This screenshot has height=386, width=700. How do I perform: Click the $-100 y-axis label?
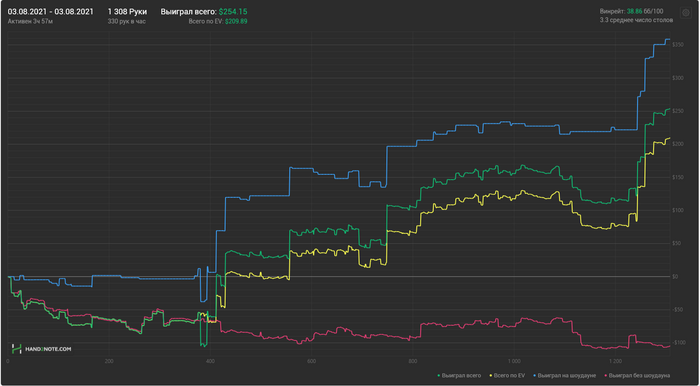[x=679, y=343]
